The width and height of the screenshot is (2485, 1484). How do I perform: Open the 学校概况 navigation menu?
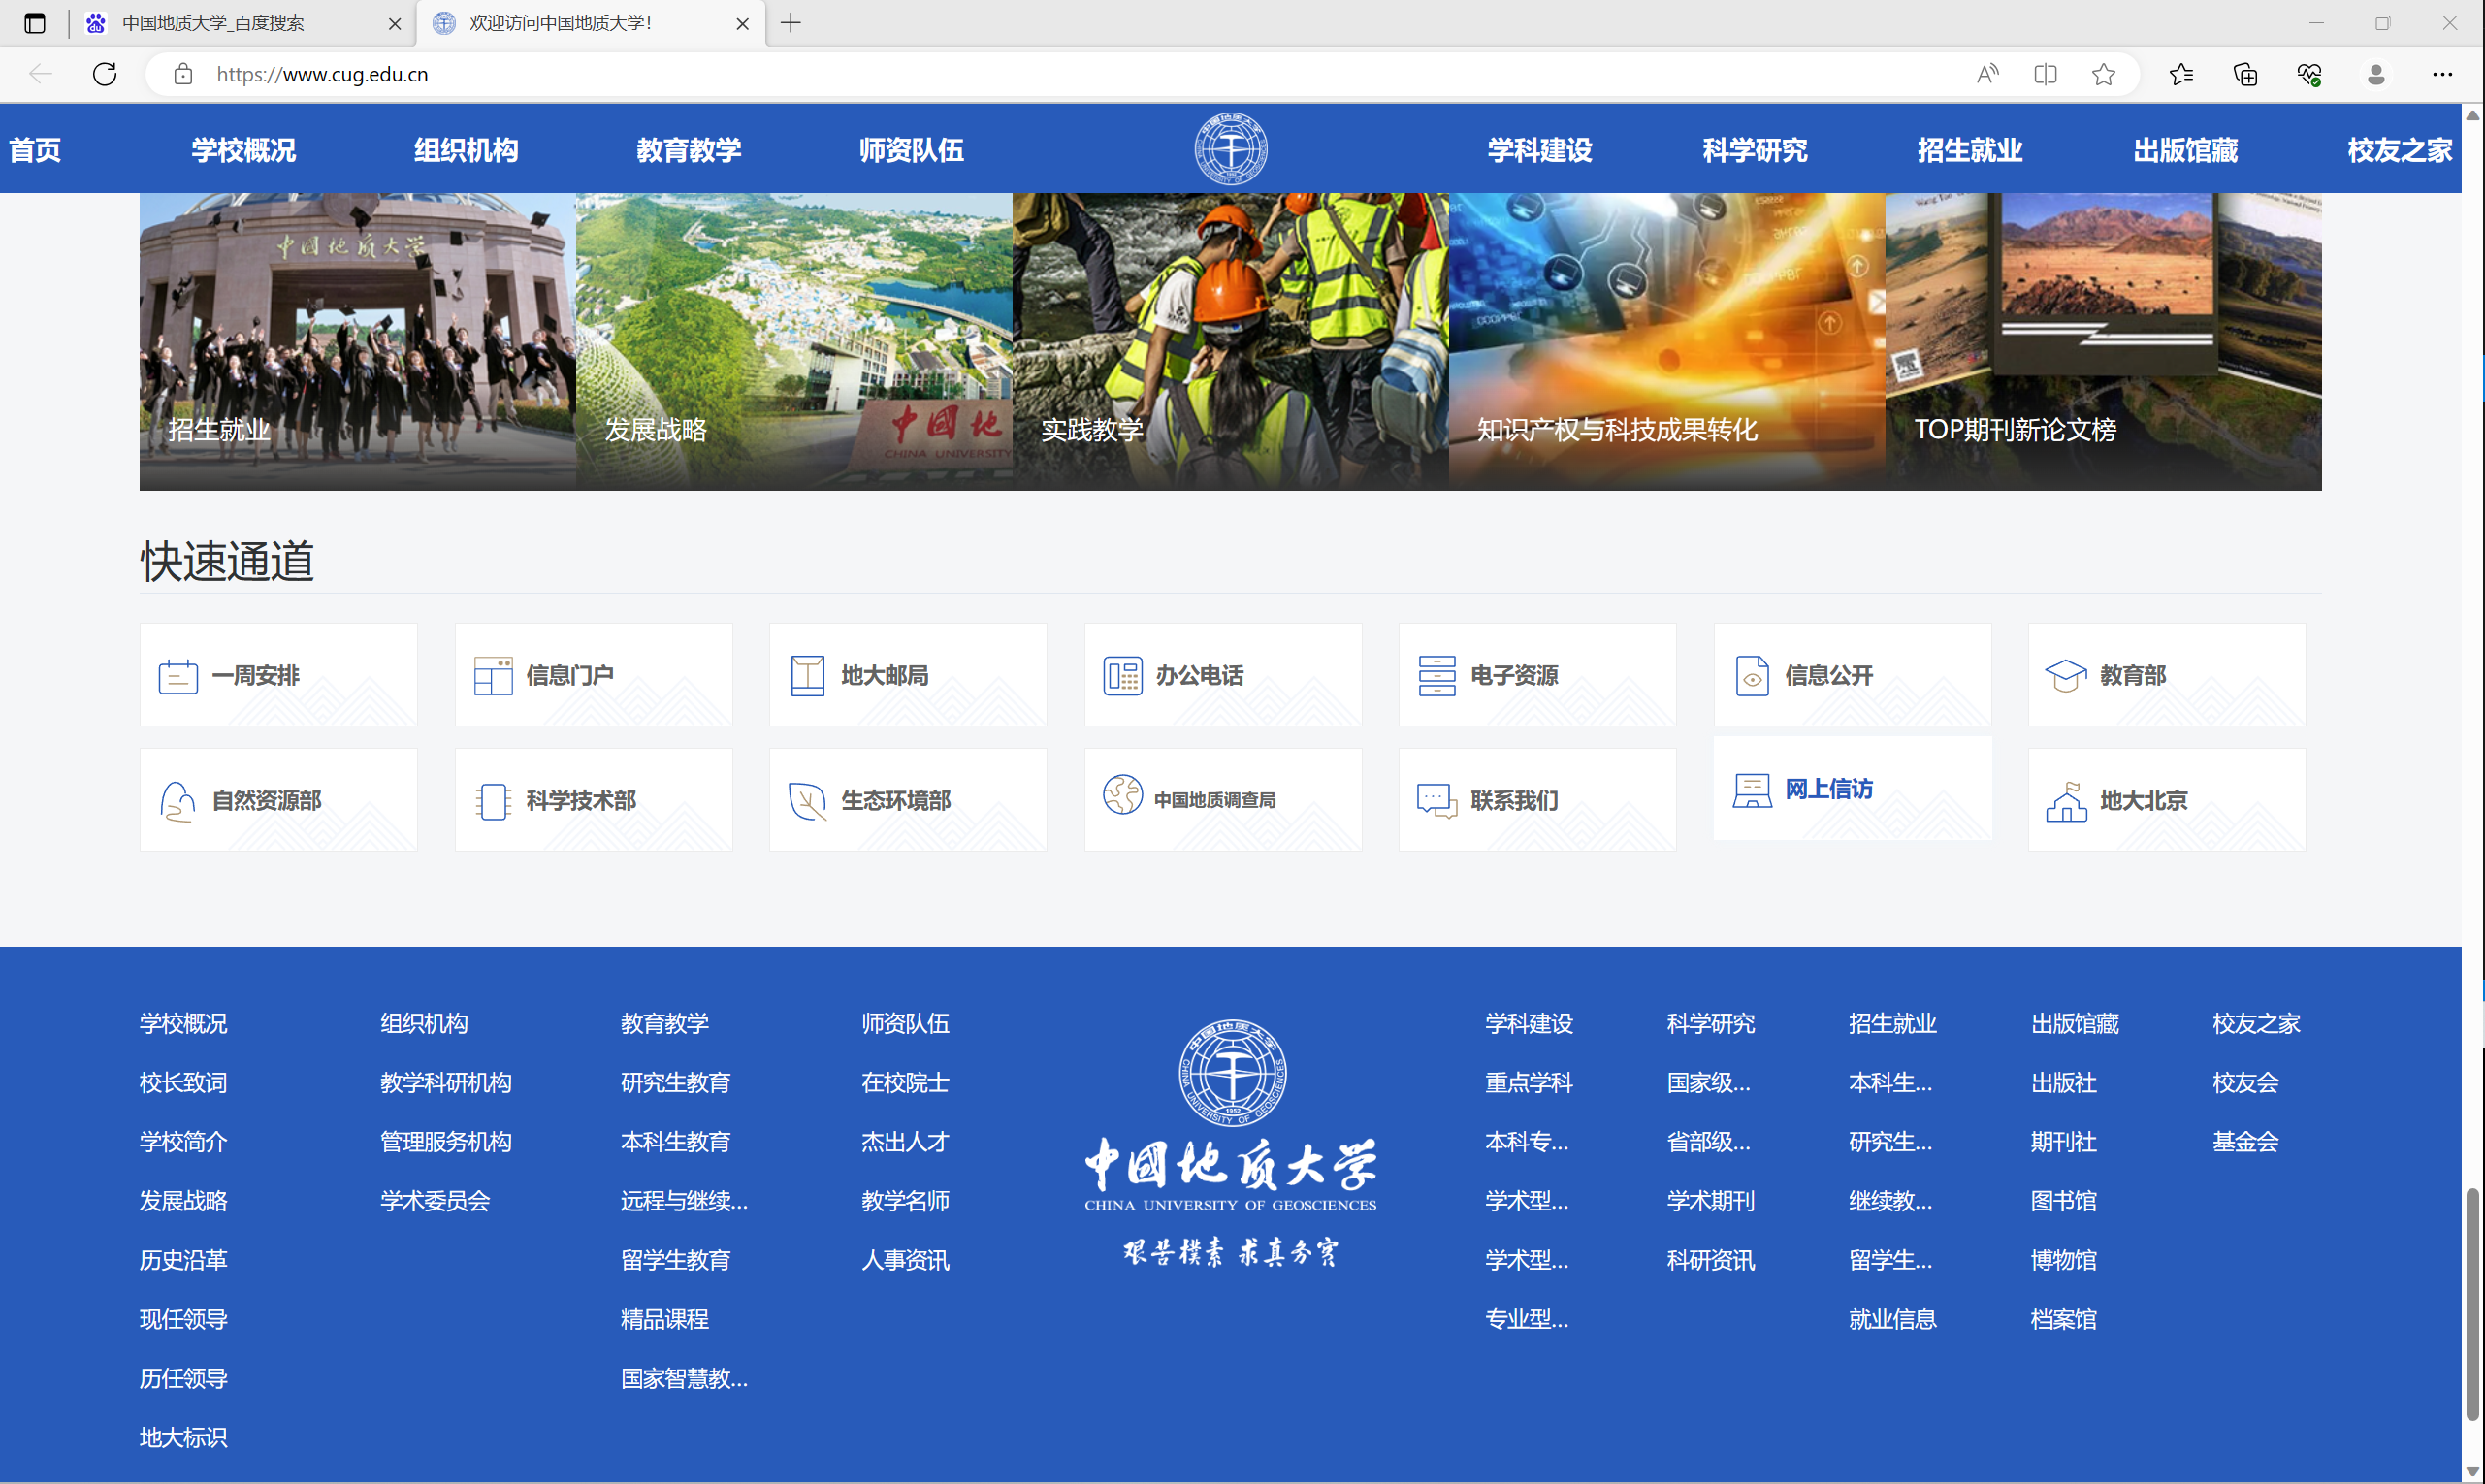click(244, 150)
